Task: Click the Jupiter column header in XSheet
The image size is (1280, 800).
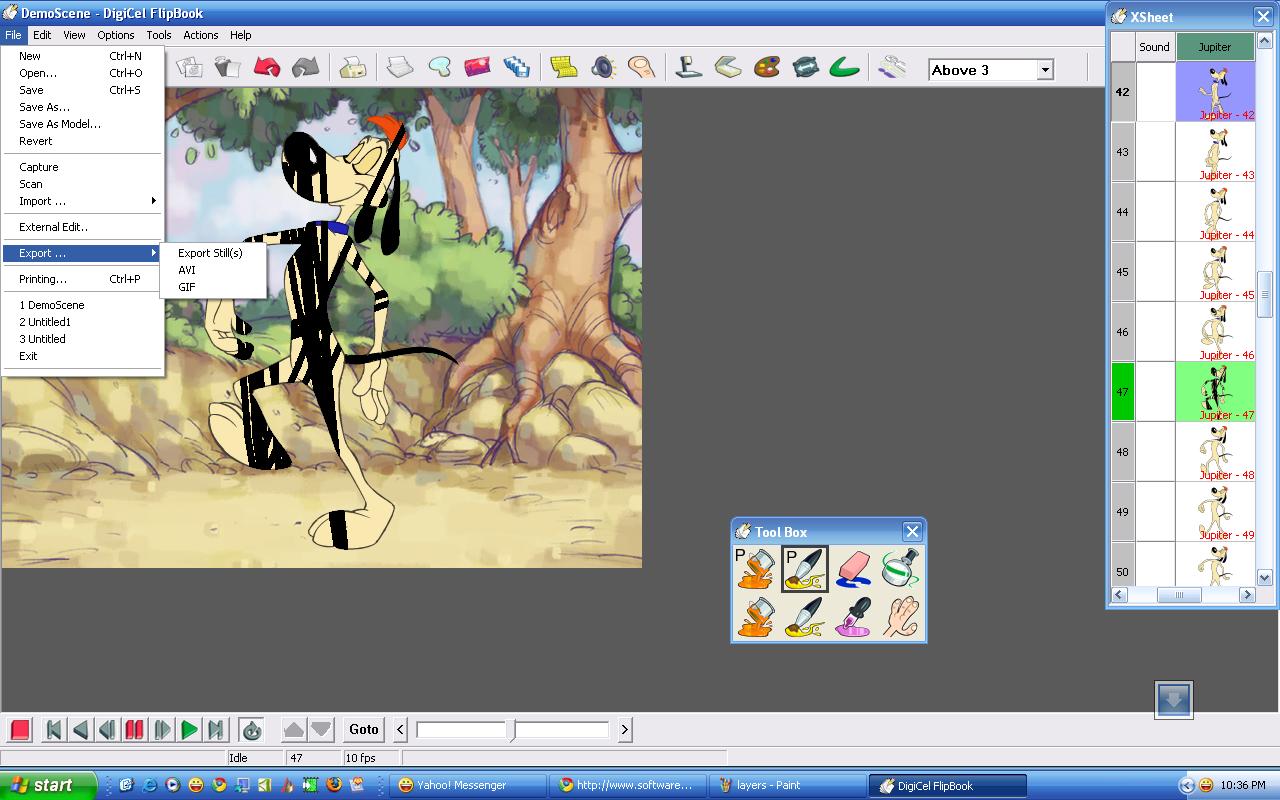Action: click(x=1215, y=46)
